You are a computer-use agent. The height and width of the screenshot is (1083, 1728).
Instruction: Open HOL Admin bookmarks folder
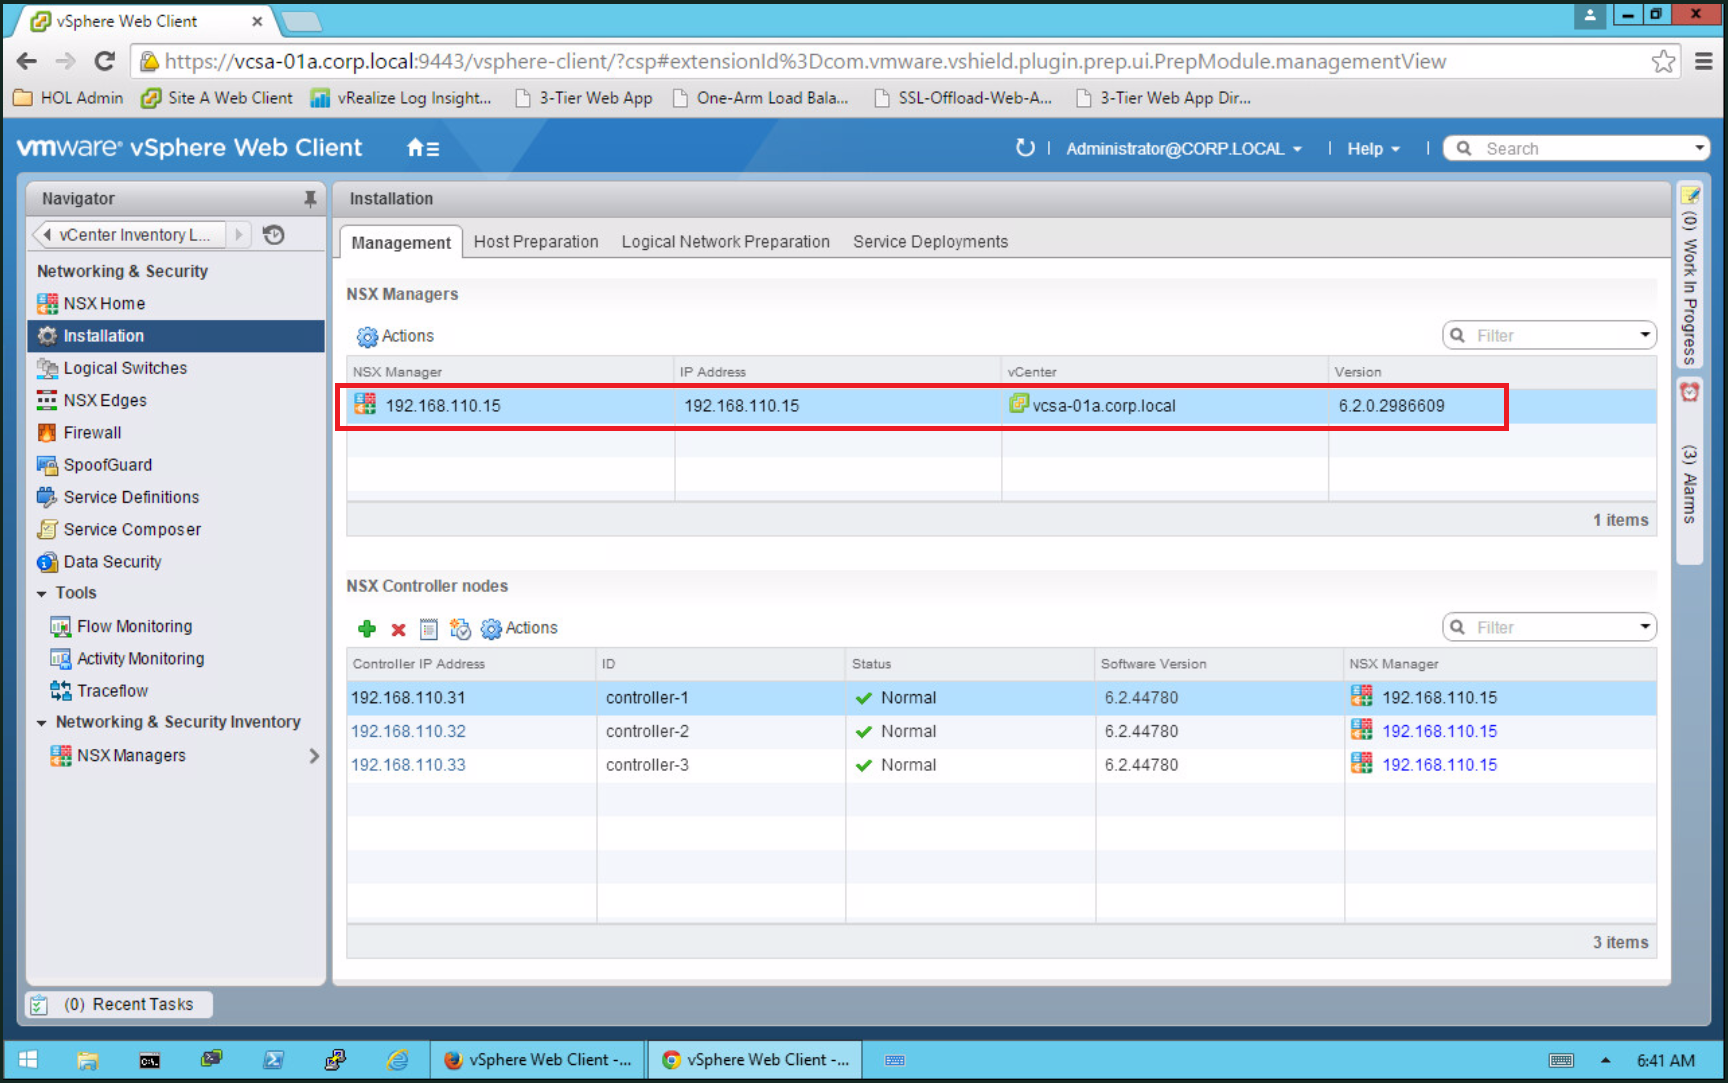point(68,98)
